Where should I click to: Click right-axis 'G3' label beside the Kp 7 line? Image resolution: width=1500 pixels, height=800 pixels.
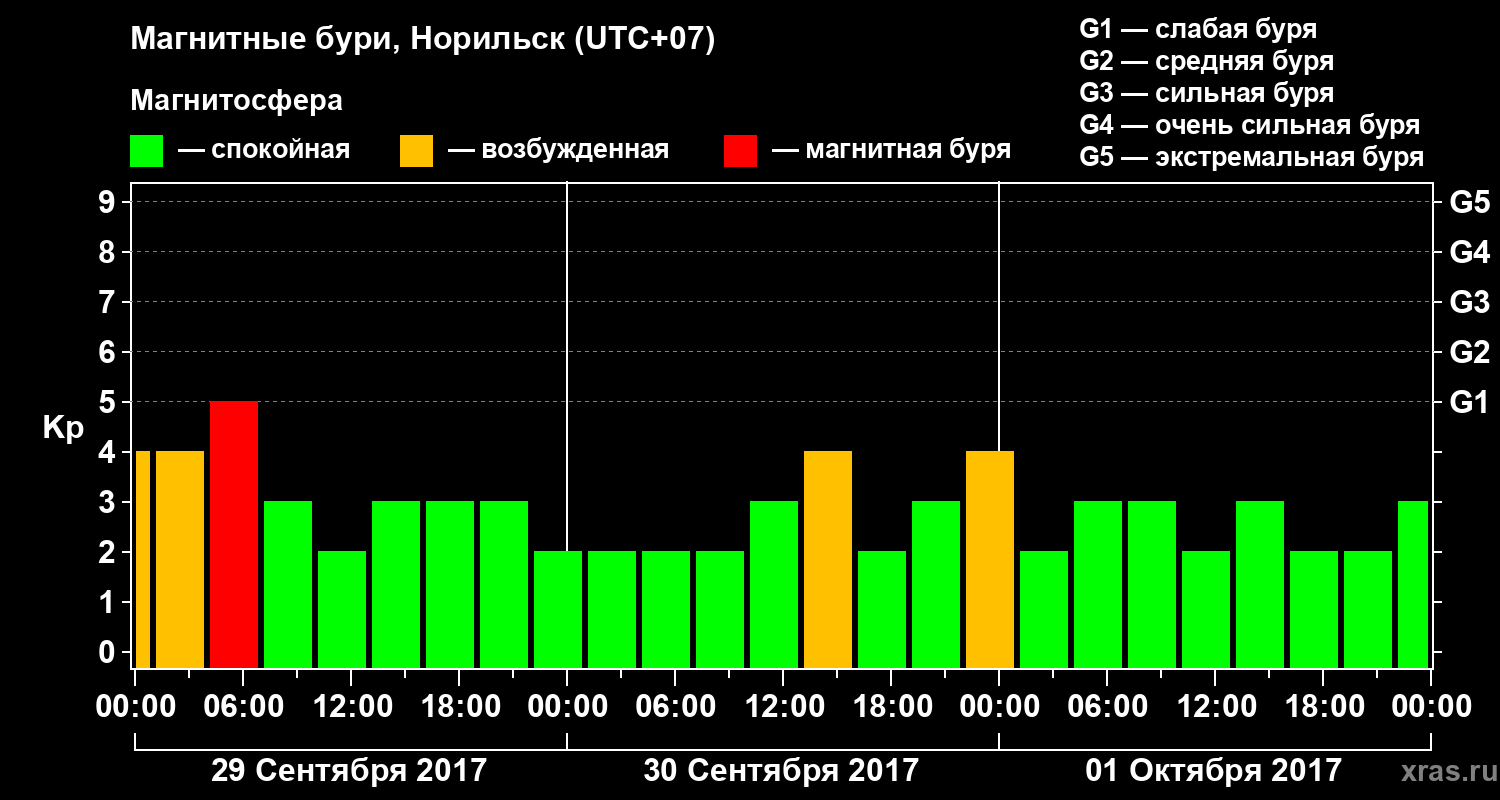click(x=1469, y=302)
